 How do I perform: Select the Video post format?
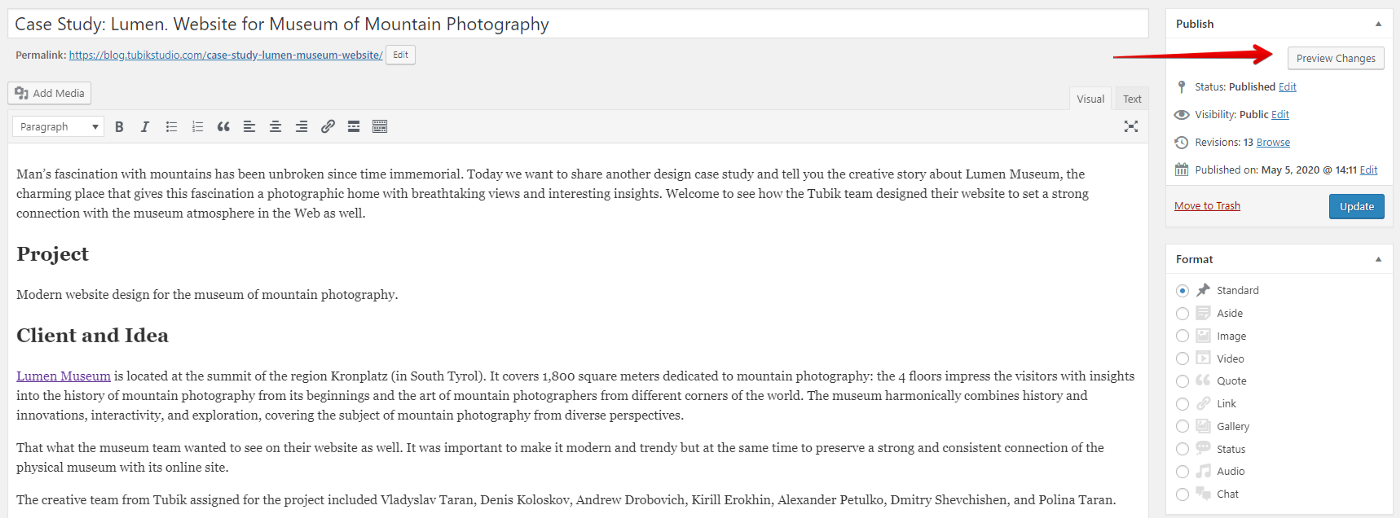[x=1183, y=358]
